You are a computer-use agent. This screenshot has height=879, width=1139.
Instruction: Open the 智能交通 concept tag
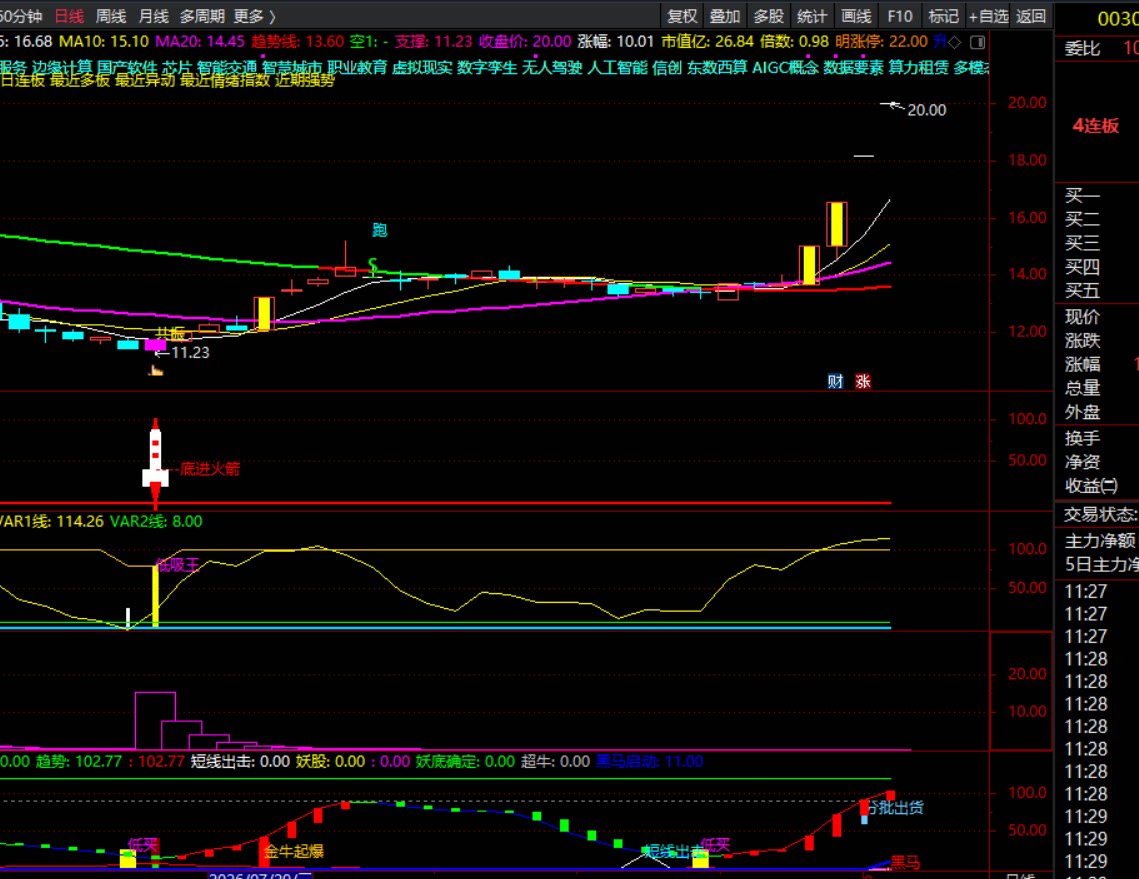click(227, 68)
